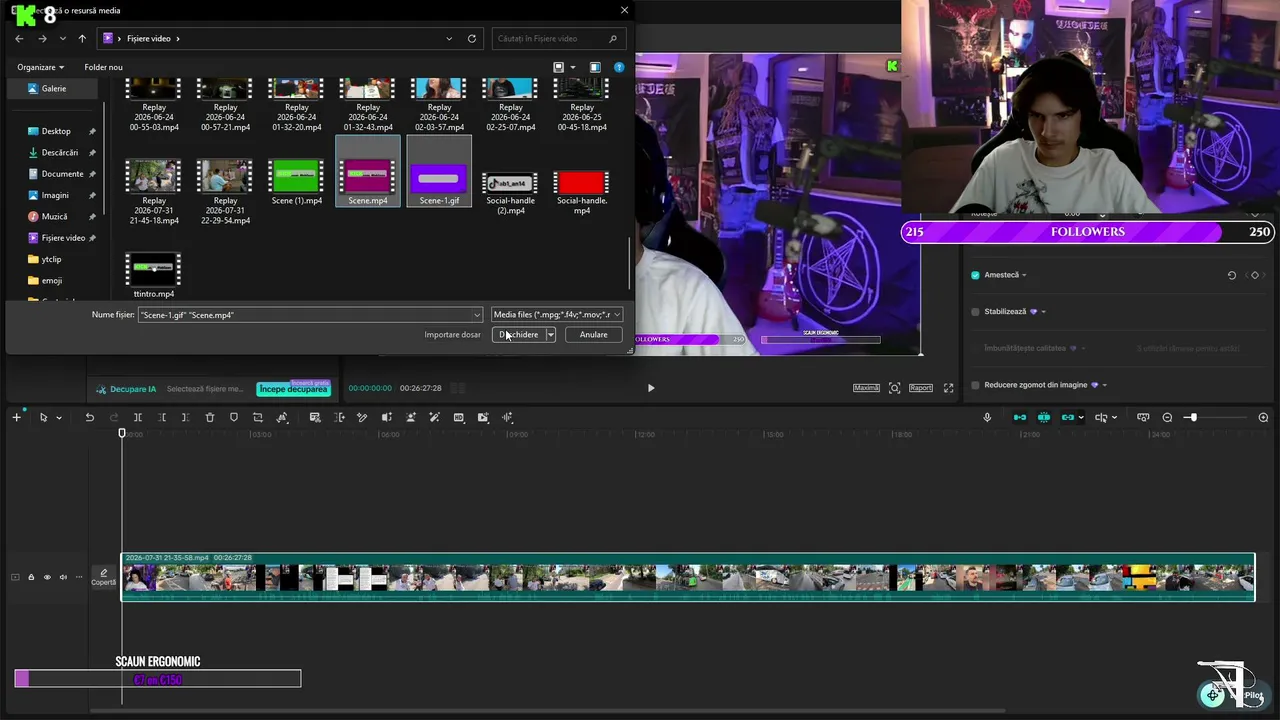
Task: Mute the main video track
Action: tap(63, 577)
